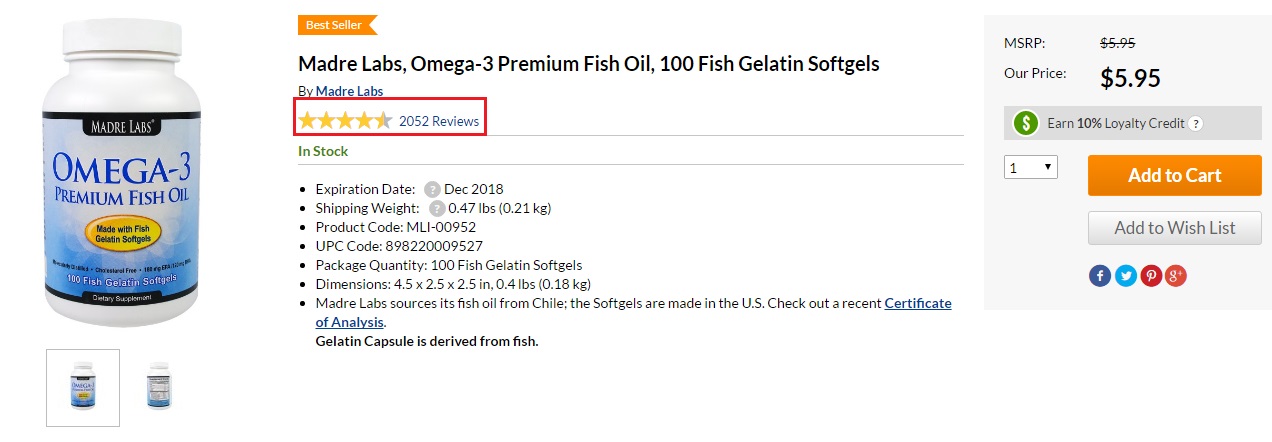The width and height of the screenshot is (1272, 442).
Task: Open the 2052 Reviews link
Action: click(439, 121)
